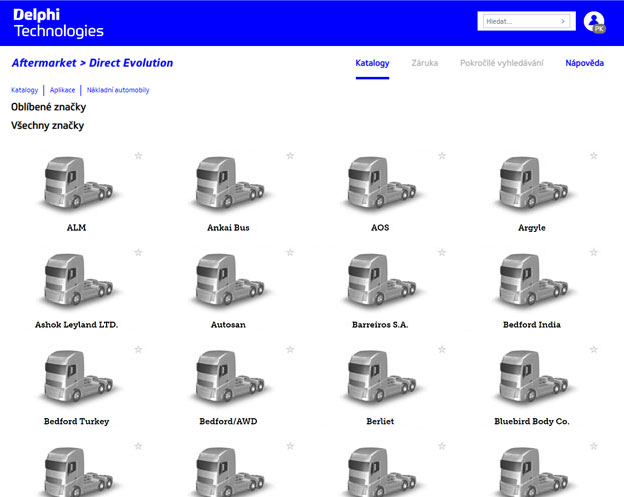Click the AOS brand name
This screenshot has width=624, height=497.
tap(380, 228)
